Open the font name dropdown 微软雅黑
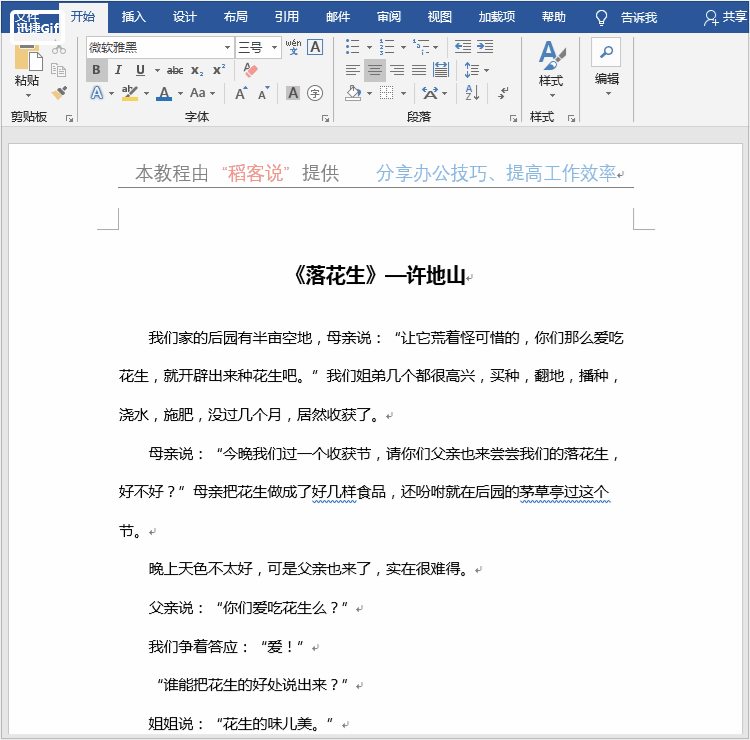 (227, 47)
